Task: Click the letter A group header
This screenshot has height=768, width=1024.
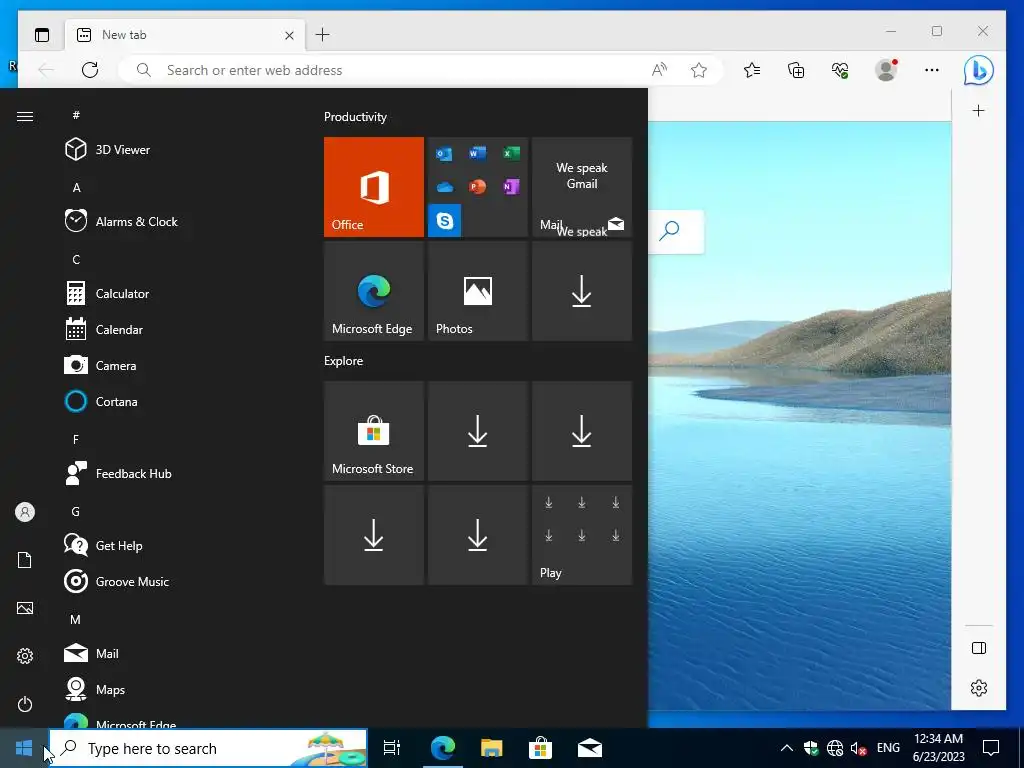Action: tap(76, 187)
